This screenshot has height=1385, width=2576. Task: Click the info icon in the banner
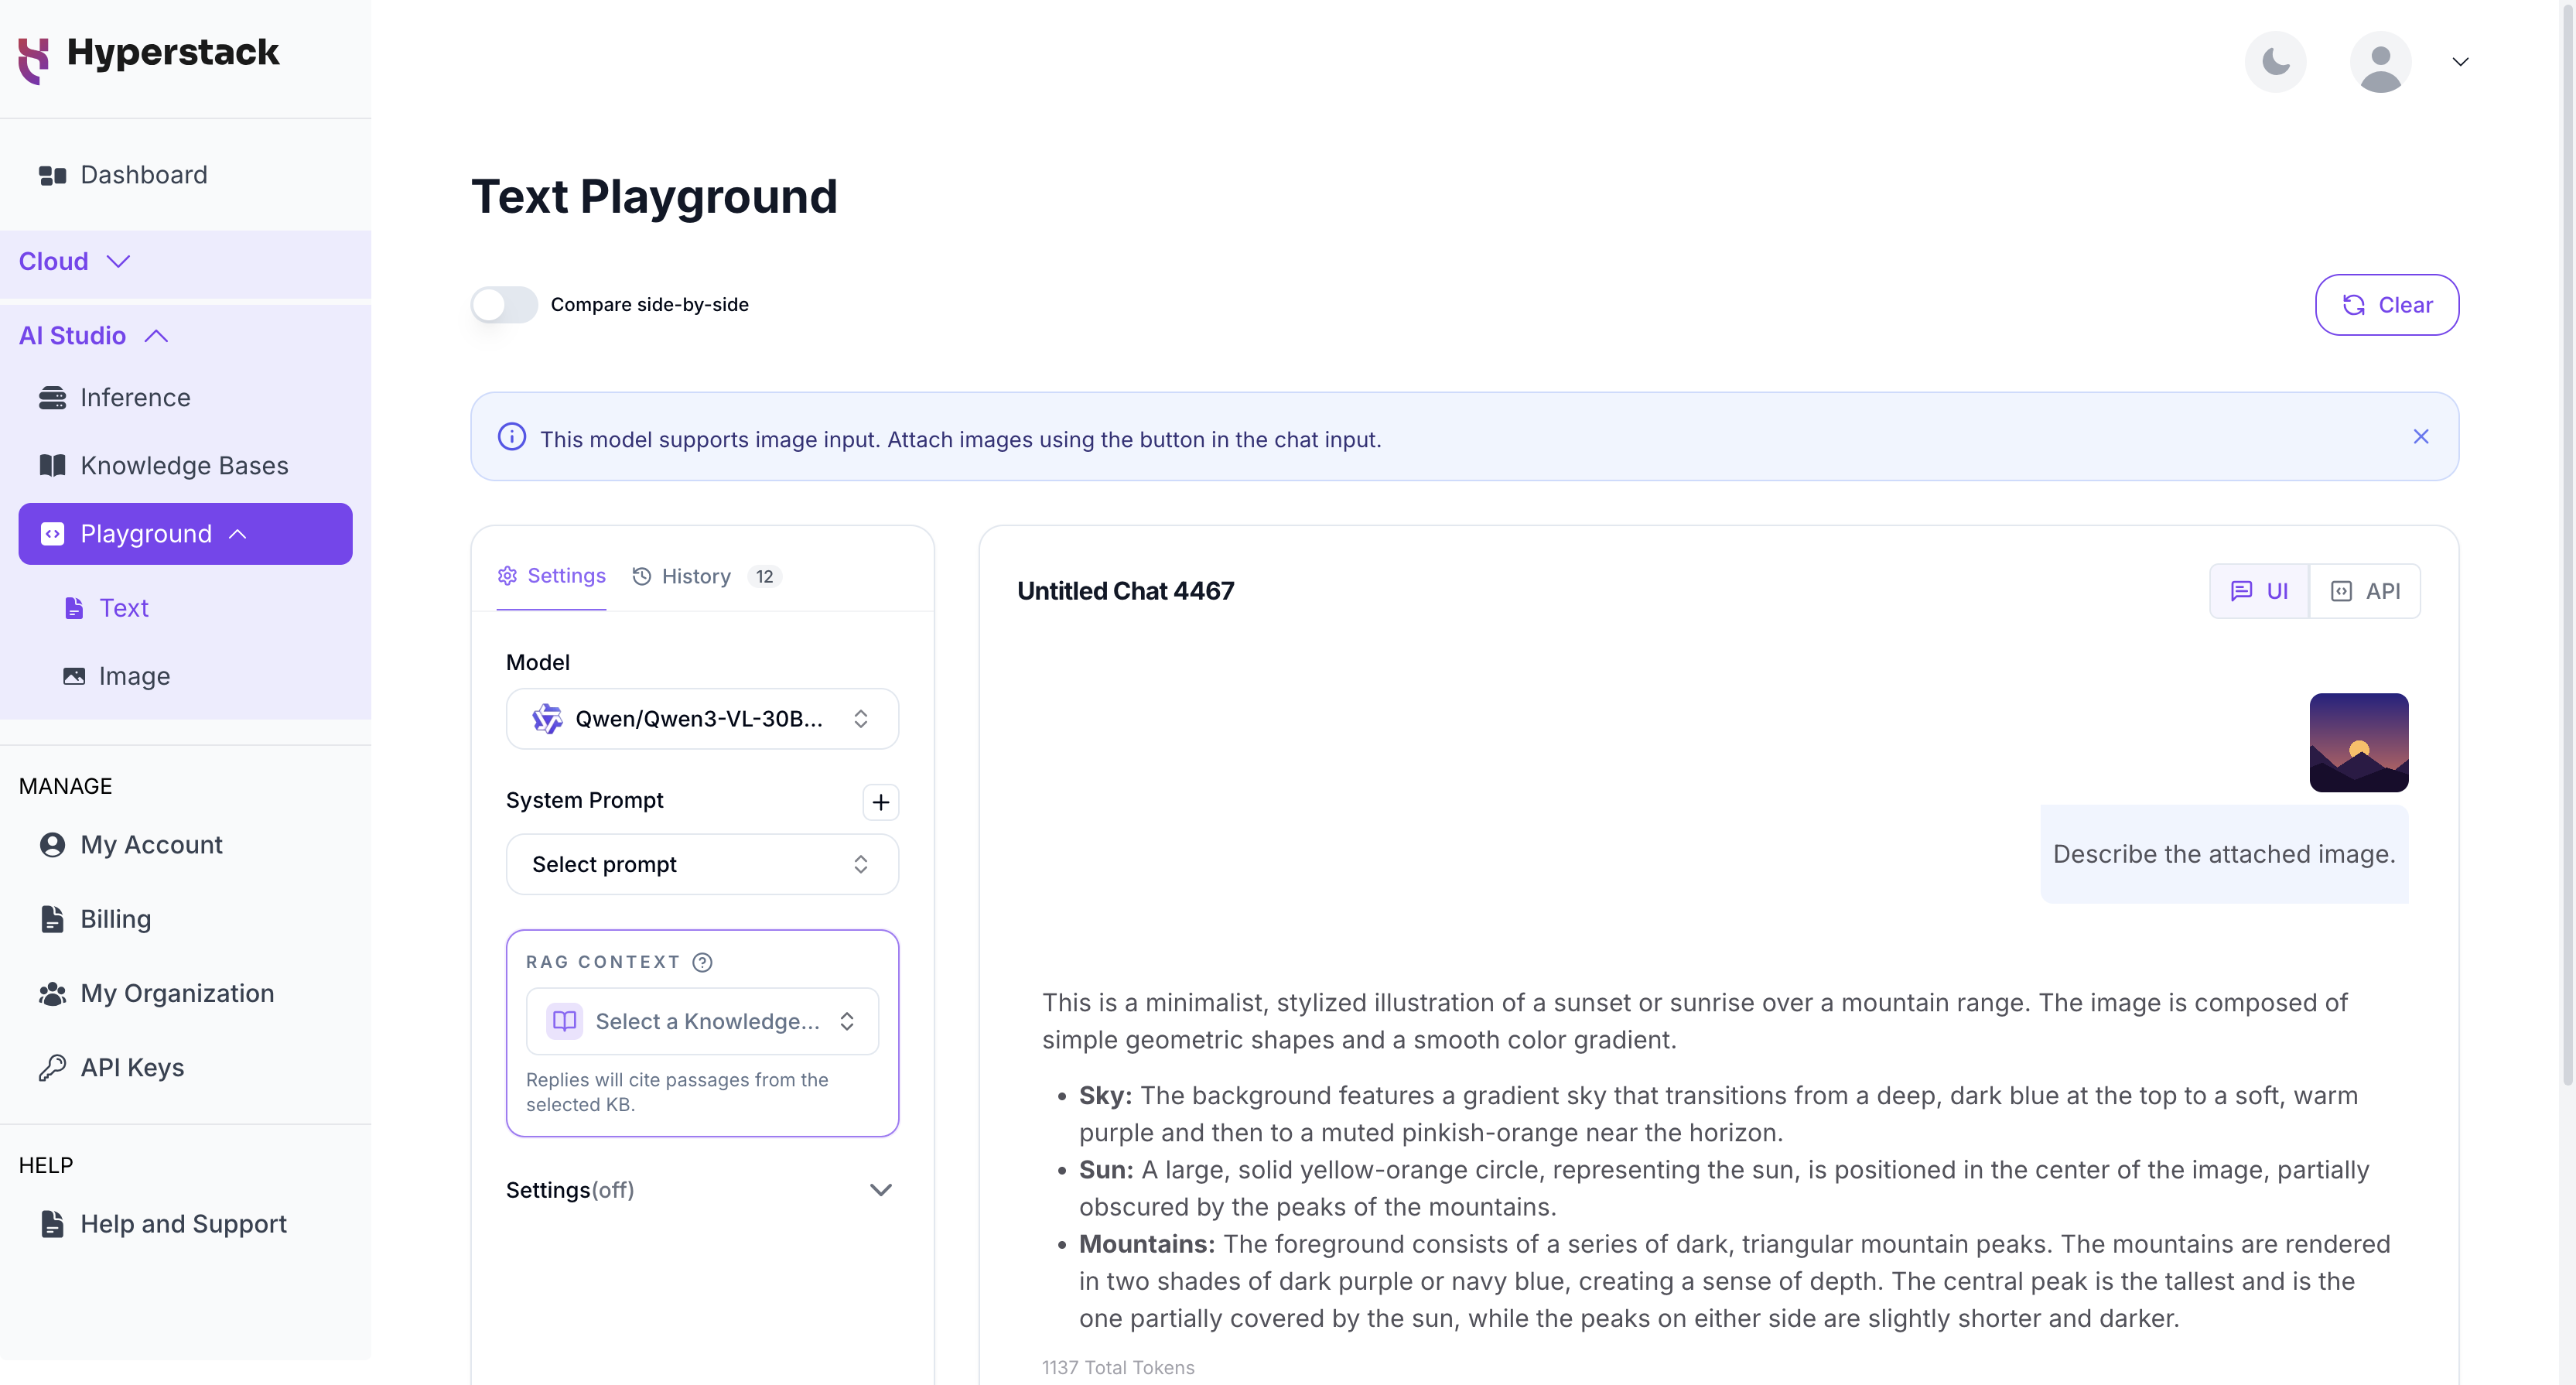511,437
